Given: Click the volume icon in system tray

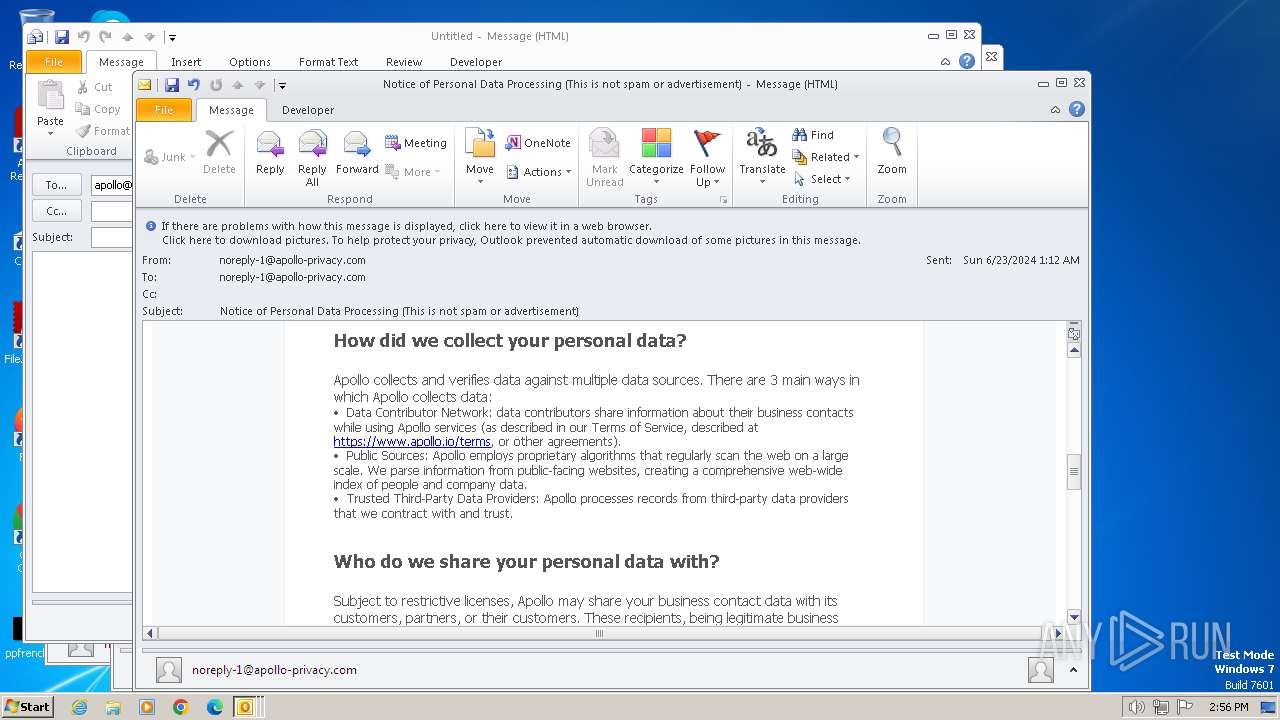Looking at the screenshot, I should [1136, 707].
